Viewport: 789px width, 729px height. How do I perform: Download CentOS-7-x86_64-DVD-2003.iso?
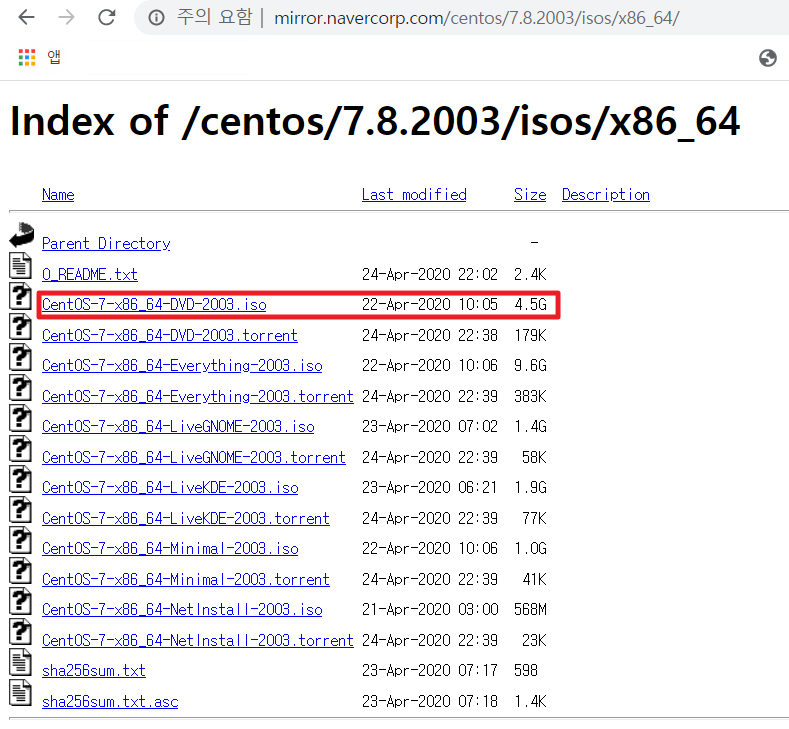click(x=154, y=304)
